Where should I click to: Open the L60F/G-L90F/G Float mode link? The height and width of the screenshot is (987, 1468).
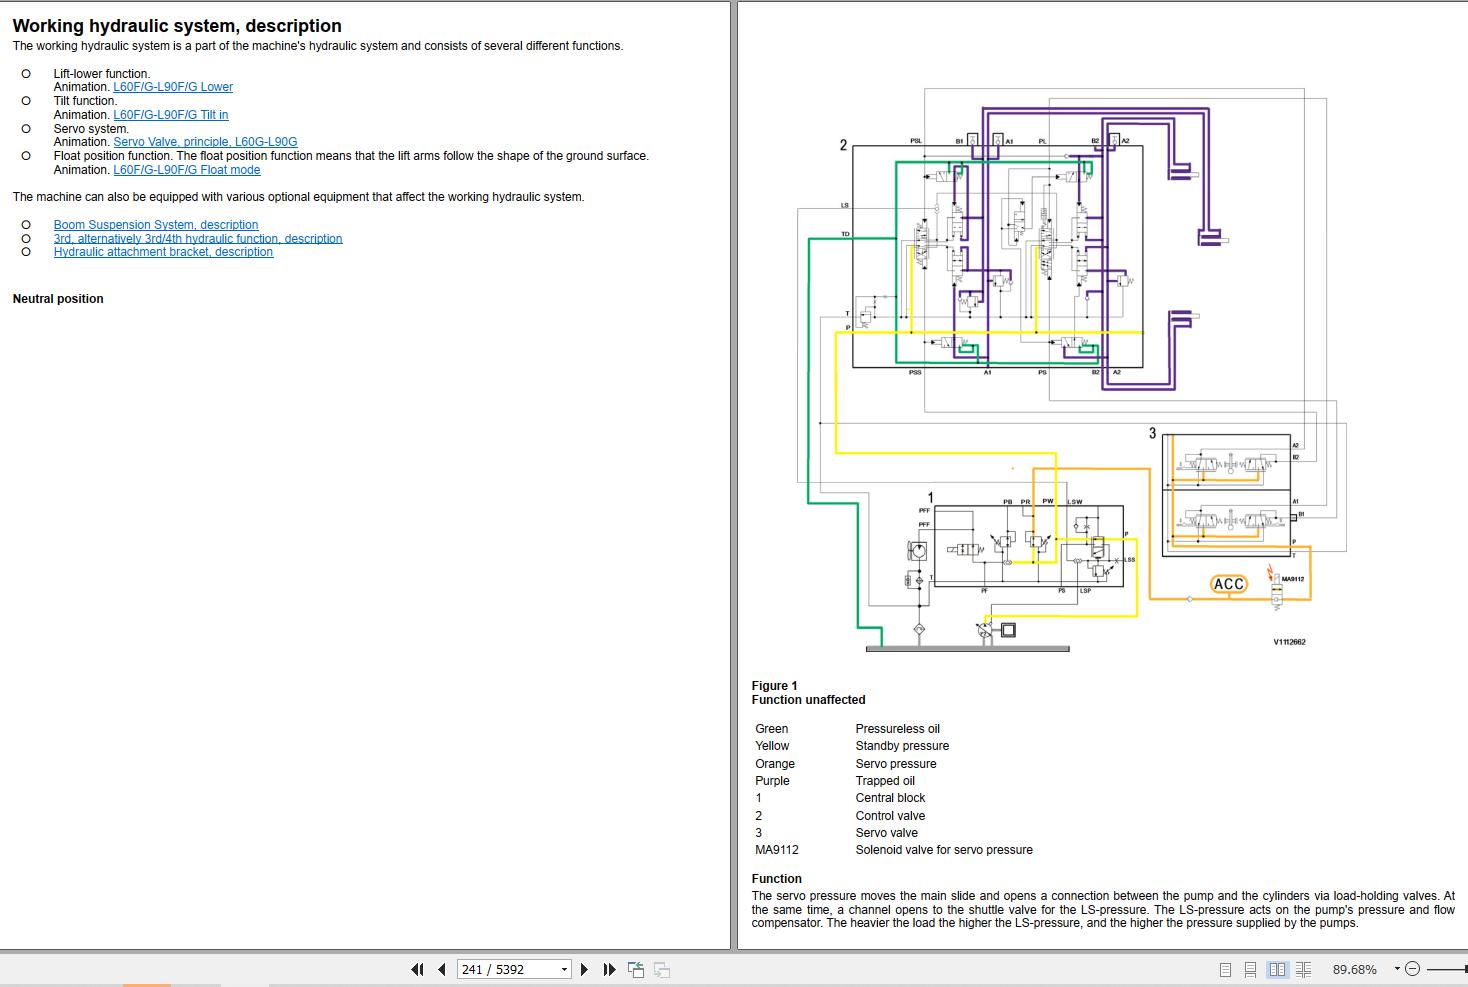(187, 170)
